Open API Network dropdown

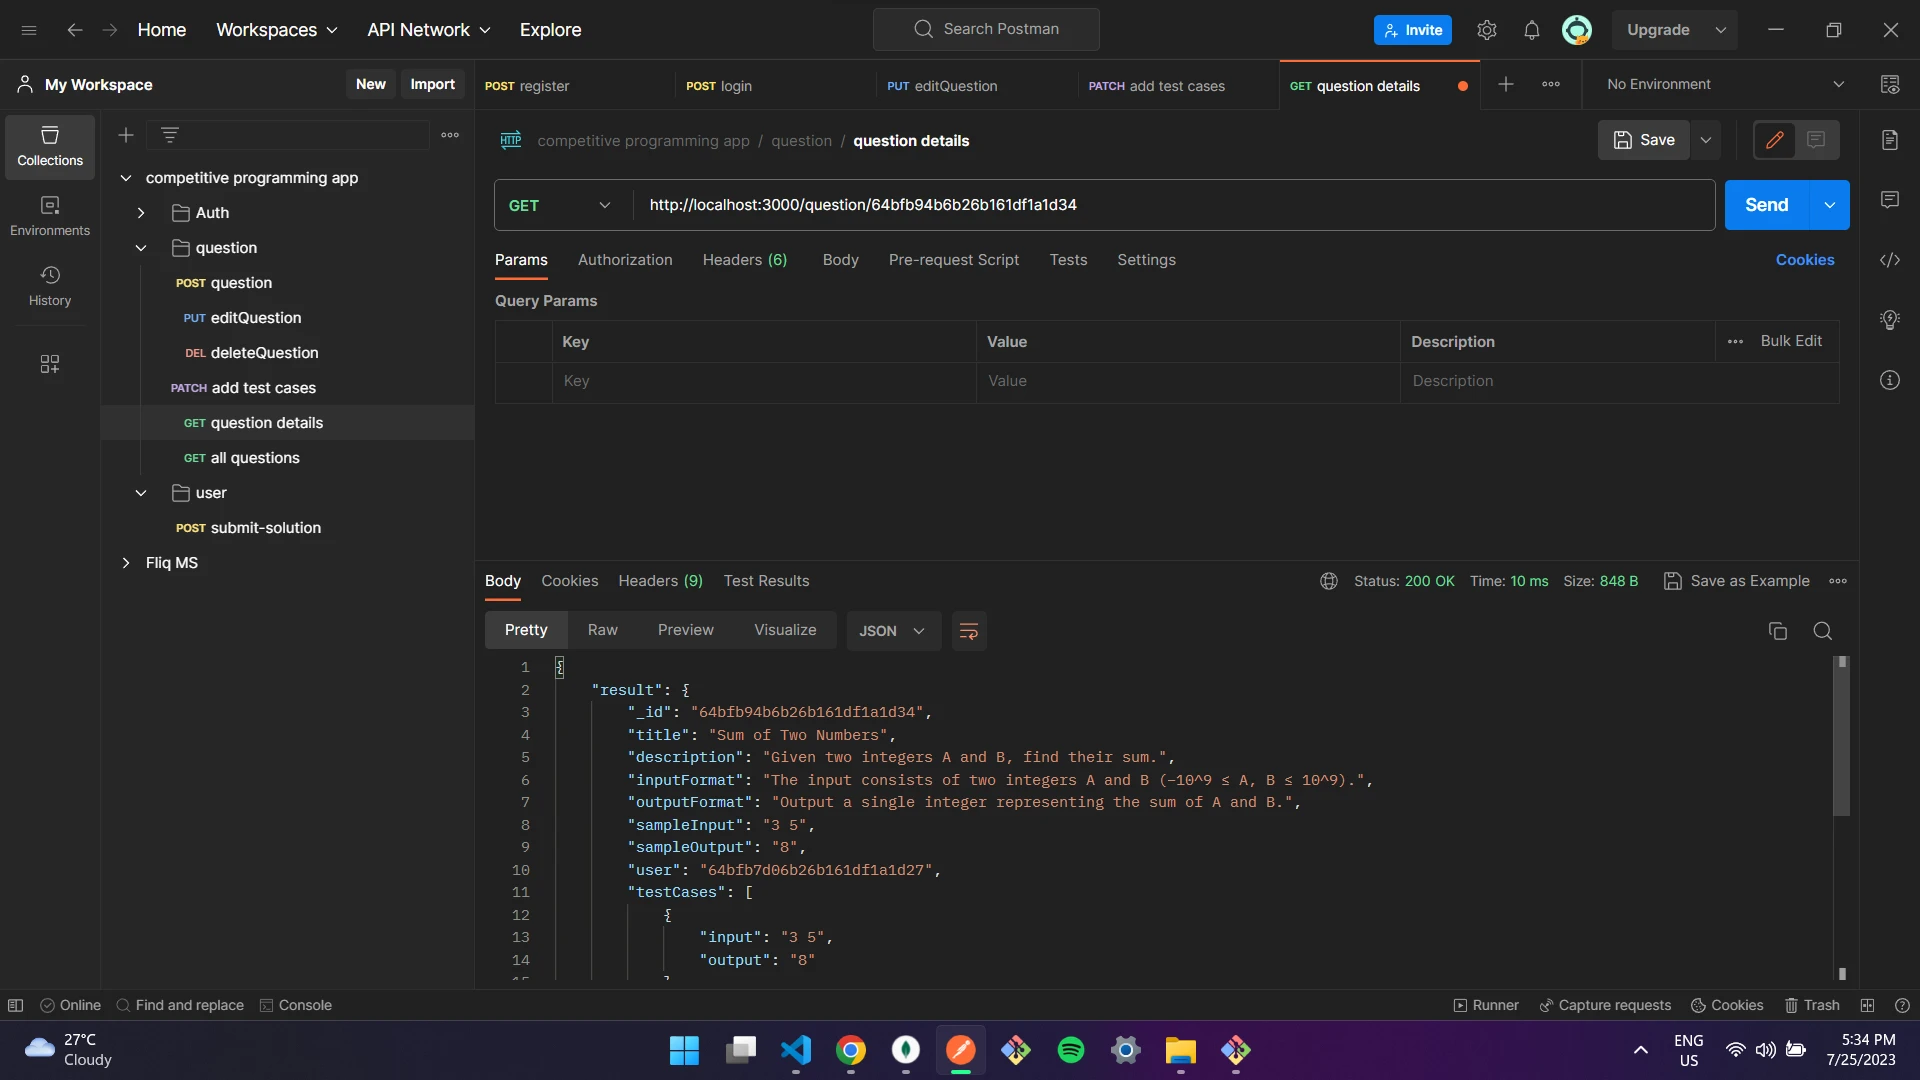pos(429,30)
